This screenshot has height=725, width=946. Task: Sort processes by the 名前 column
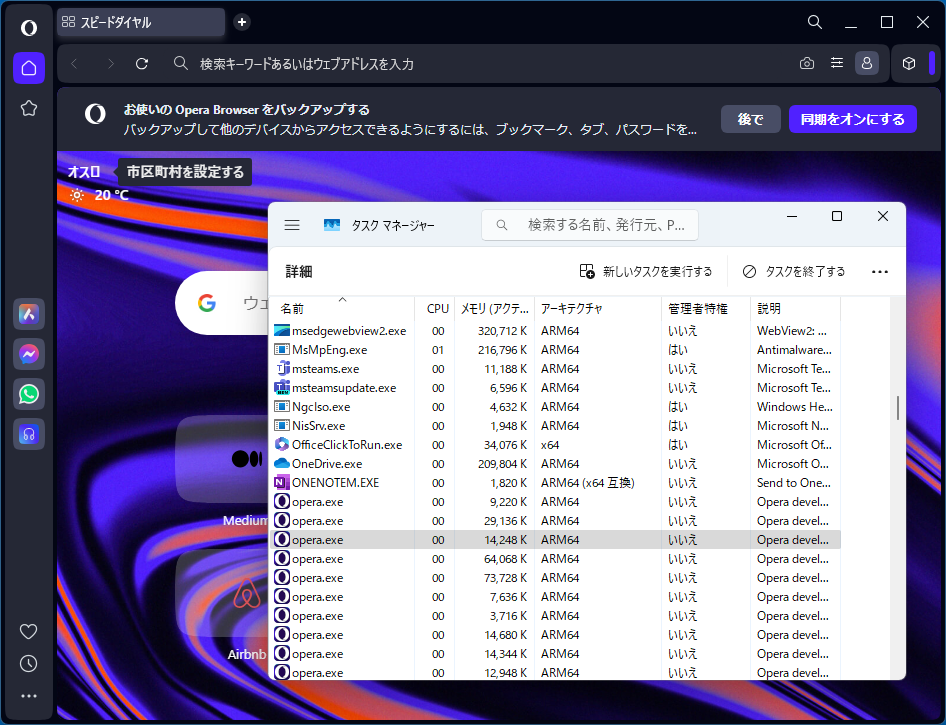290,308
